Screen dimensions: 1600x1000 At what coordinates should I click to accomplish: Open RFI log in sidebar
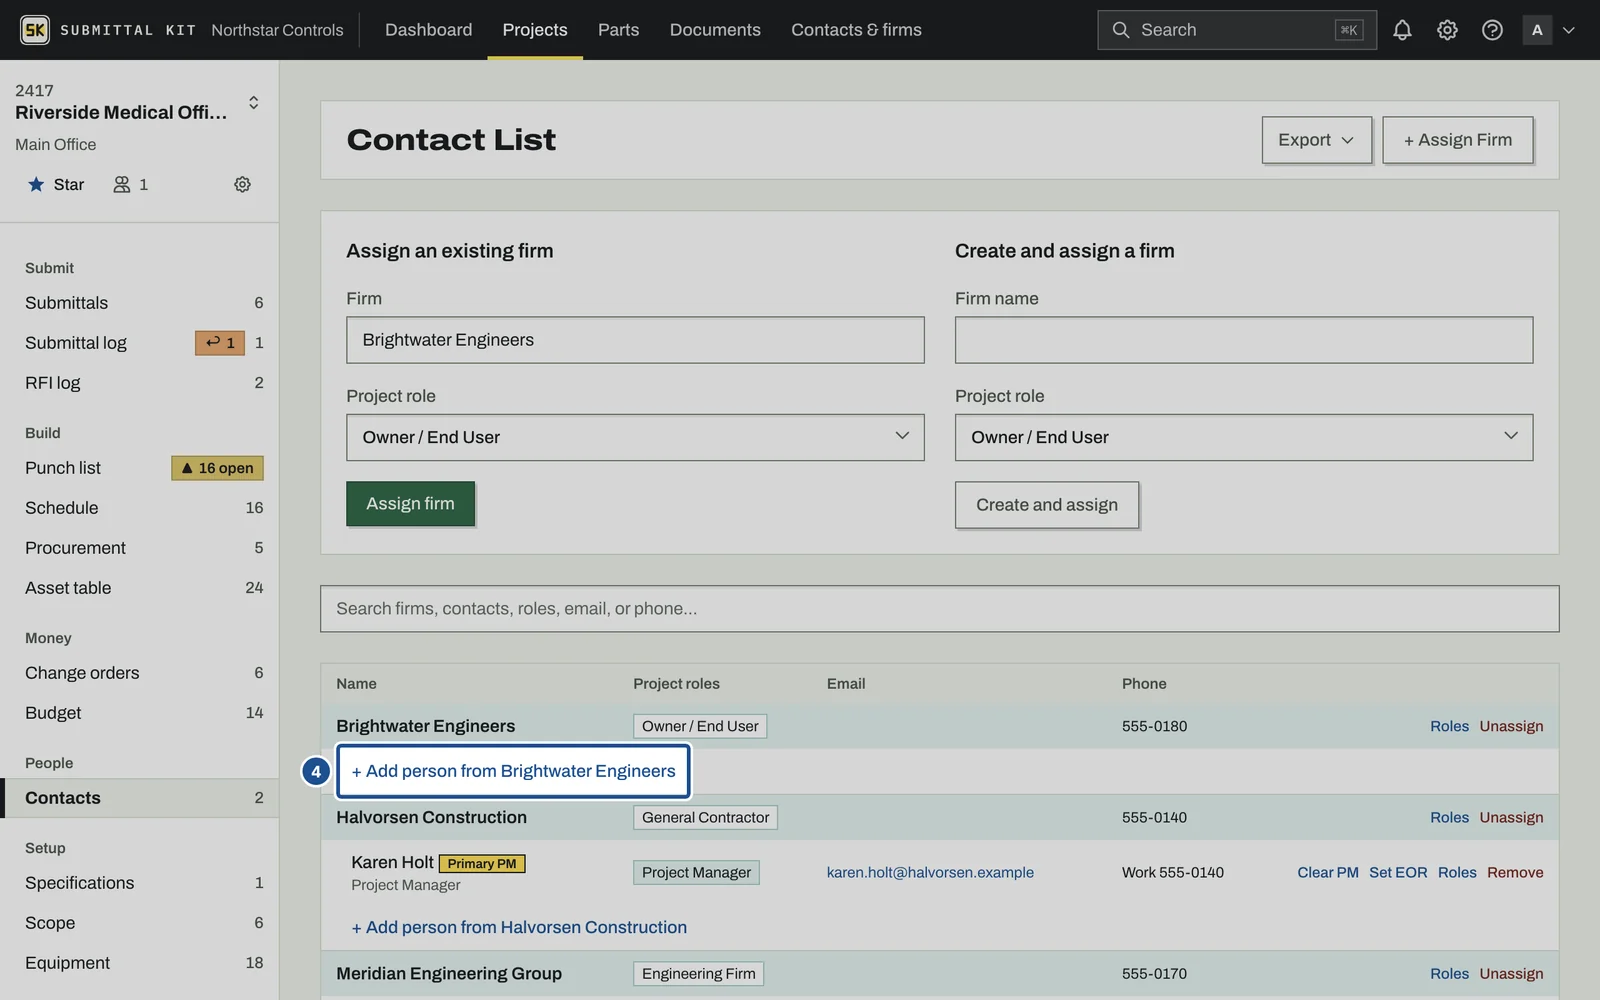(140, 383)
